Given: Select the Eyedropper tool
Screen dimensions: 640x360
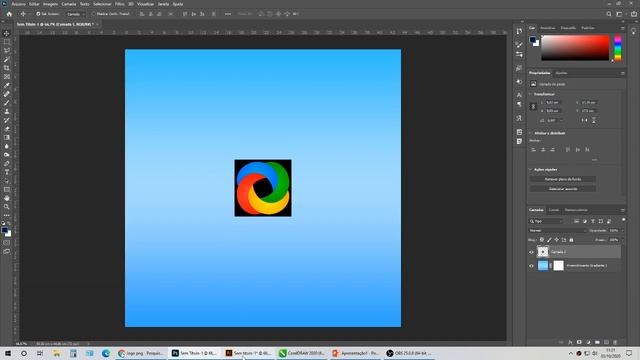Looking at the screenshot, I should click(7, 85).
